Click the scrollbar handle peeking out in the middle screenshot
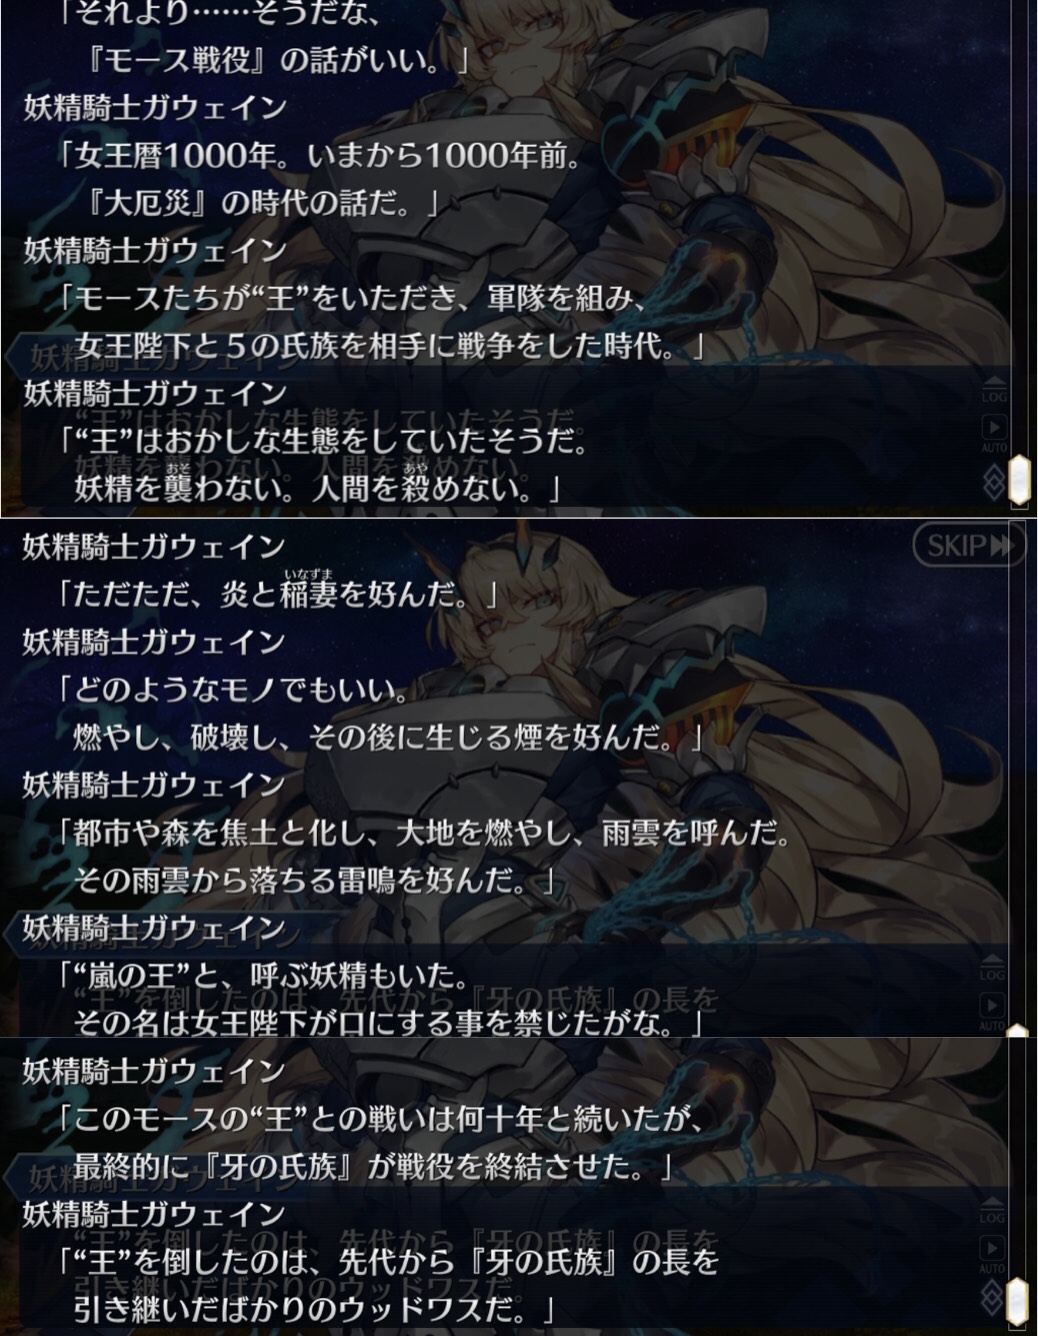The height and width of the screenshot is (1336, 1038). point(1018,1031)
